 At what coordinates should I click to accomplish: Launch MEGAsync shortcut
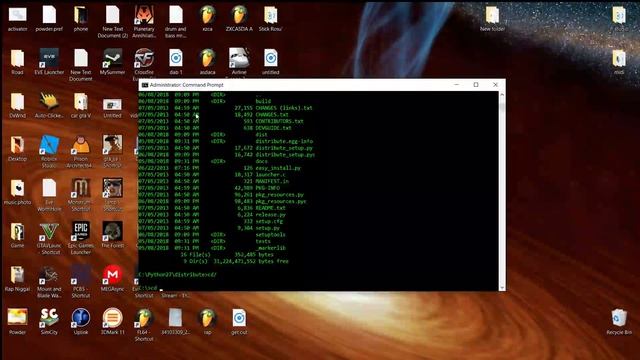click(112, 279)
